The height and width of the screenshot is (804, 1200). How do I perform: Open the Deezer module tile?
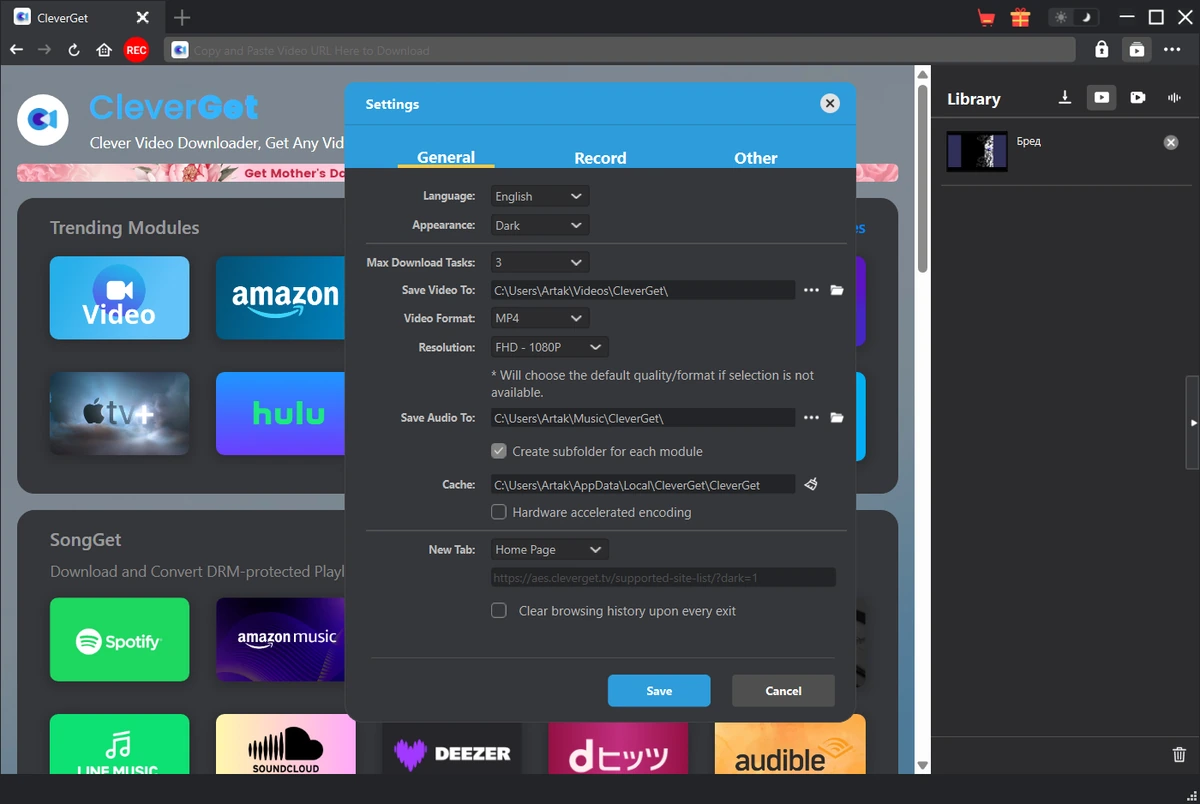(x=451, y=748)
